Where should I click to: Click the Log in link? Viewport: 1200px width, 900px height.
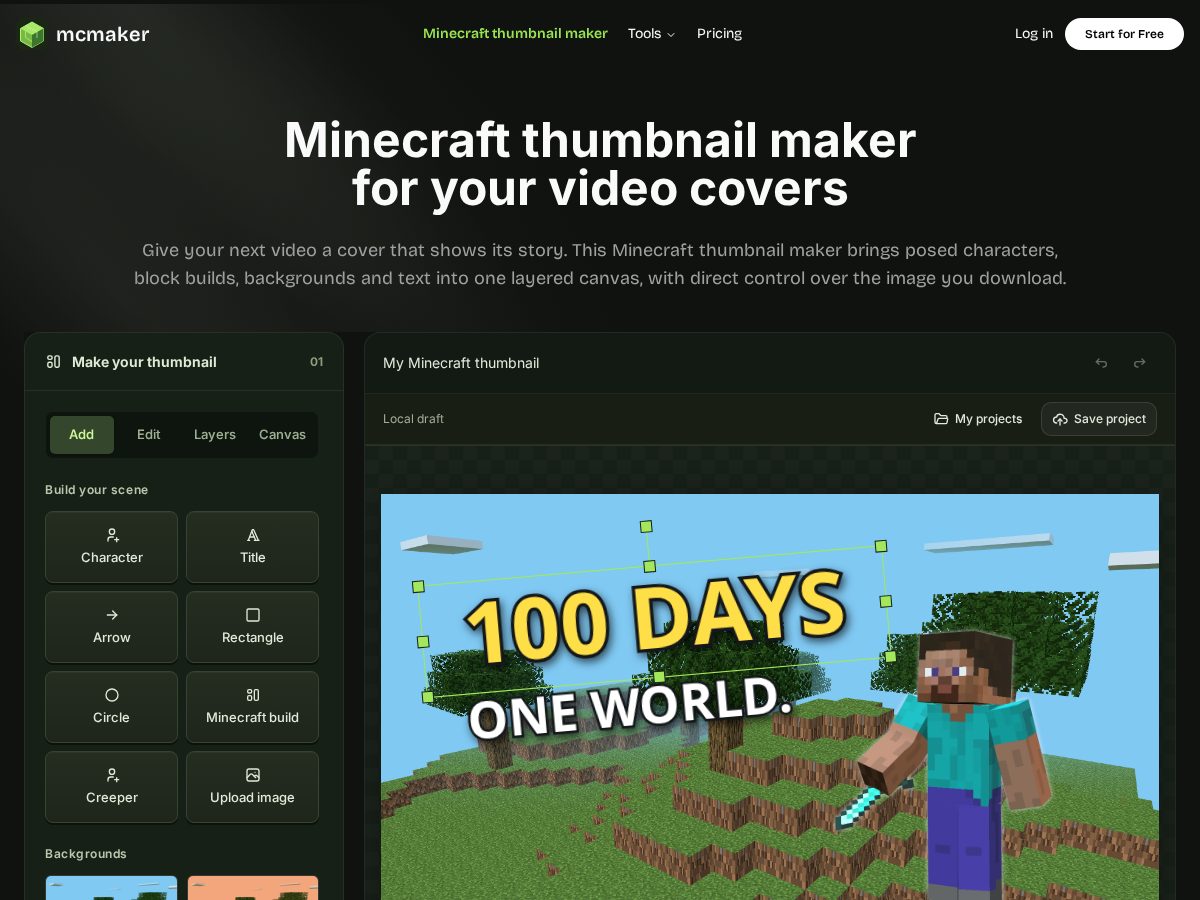(1034, 33)
